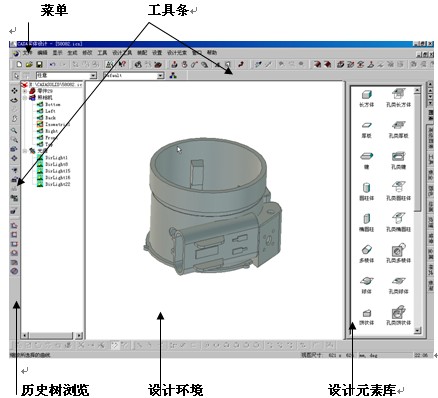438x398 pixels.
Task: Select DirLight15 in scene tree
Action: (x=54, y=171)
